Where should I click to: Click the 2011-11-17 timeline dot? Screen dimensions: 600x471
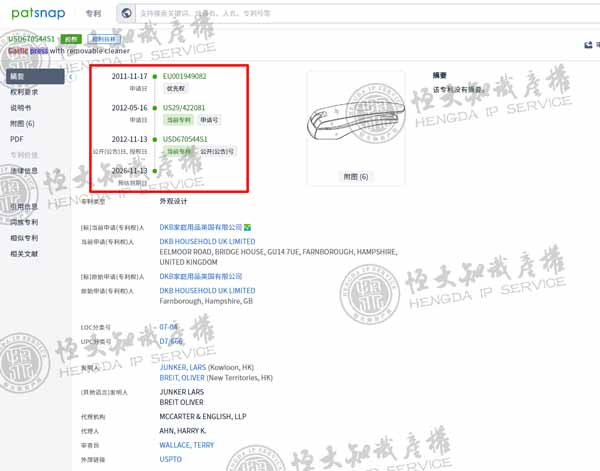pos(155,77)
